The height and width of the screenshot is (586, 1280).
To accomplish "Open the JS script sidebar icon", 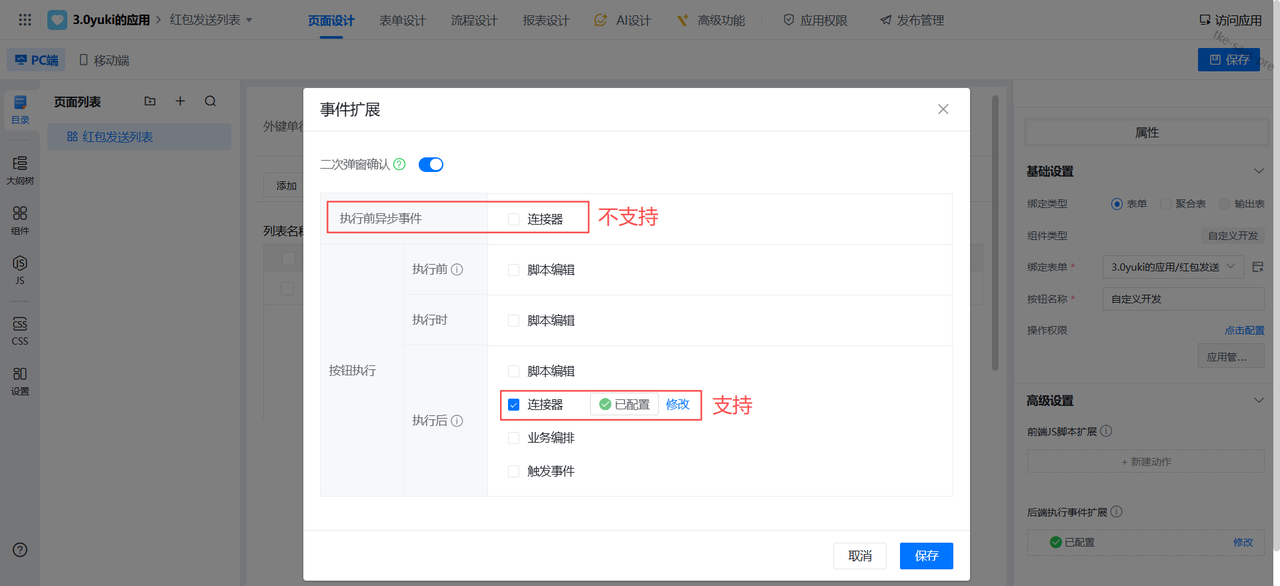I will coord(19,269).
